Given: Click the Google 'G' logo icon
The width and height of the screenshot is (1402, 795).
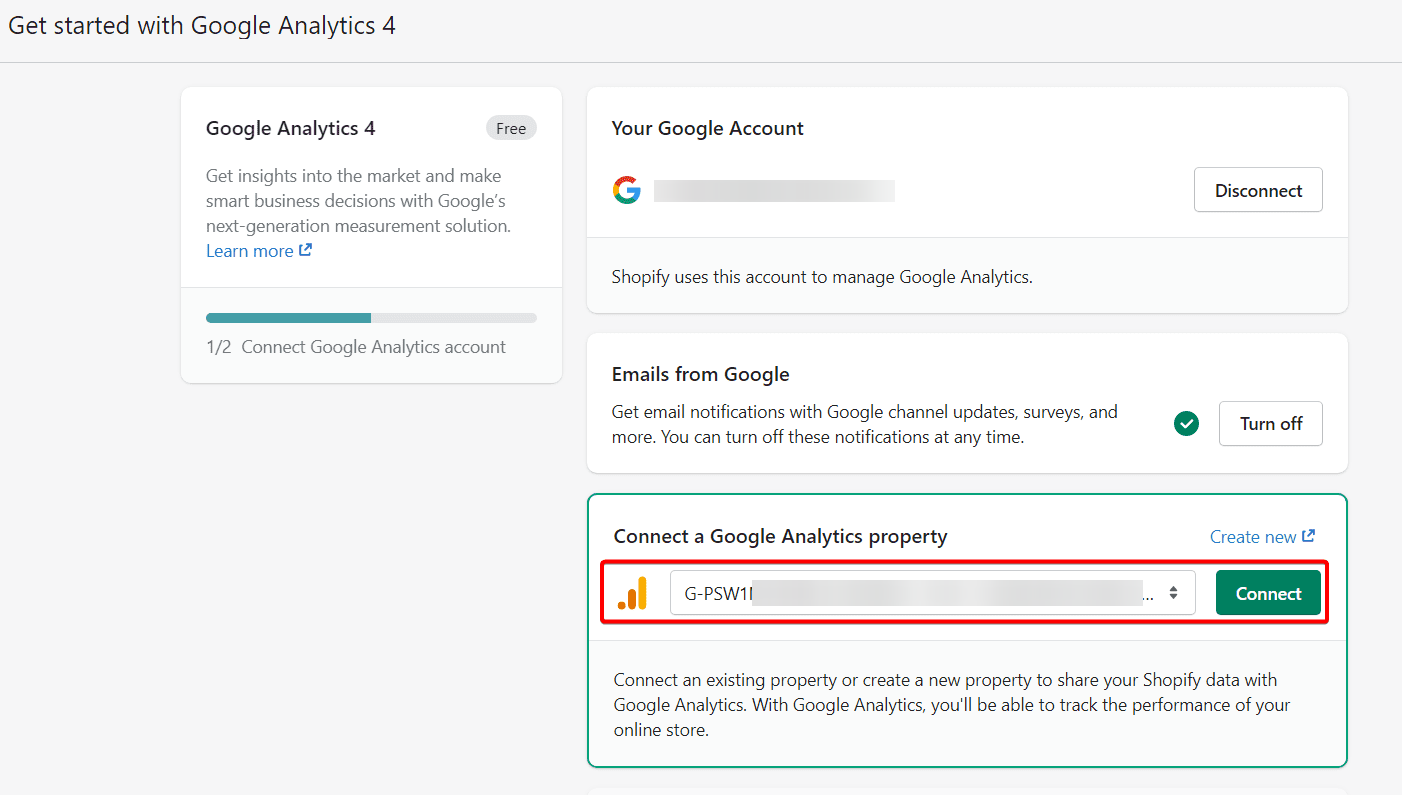Looking at the screenshot, I should 627,190.
